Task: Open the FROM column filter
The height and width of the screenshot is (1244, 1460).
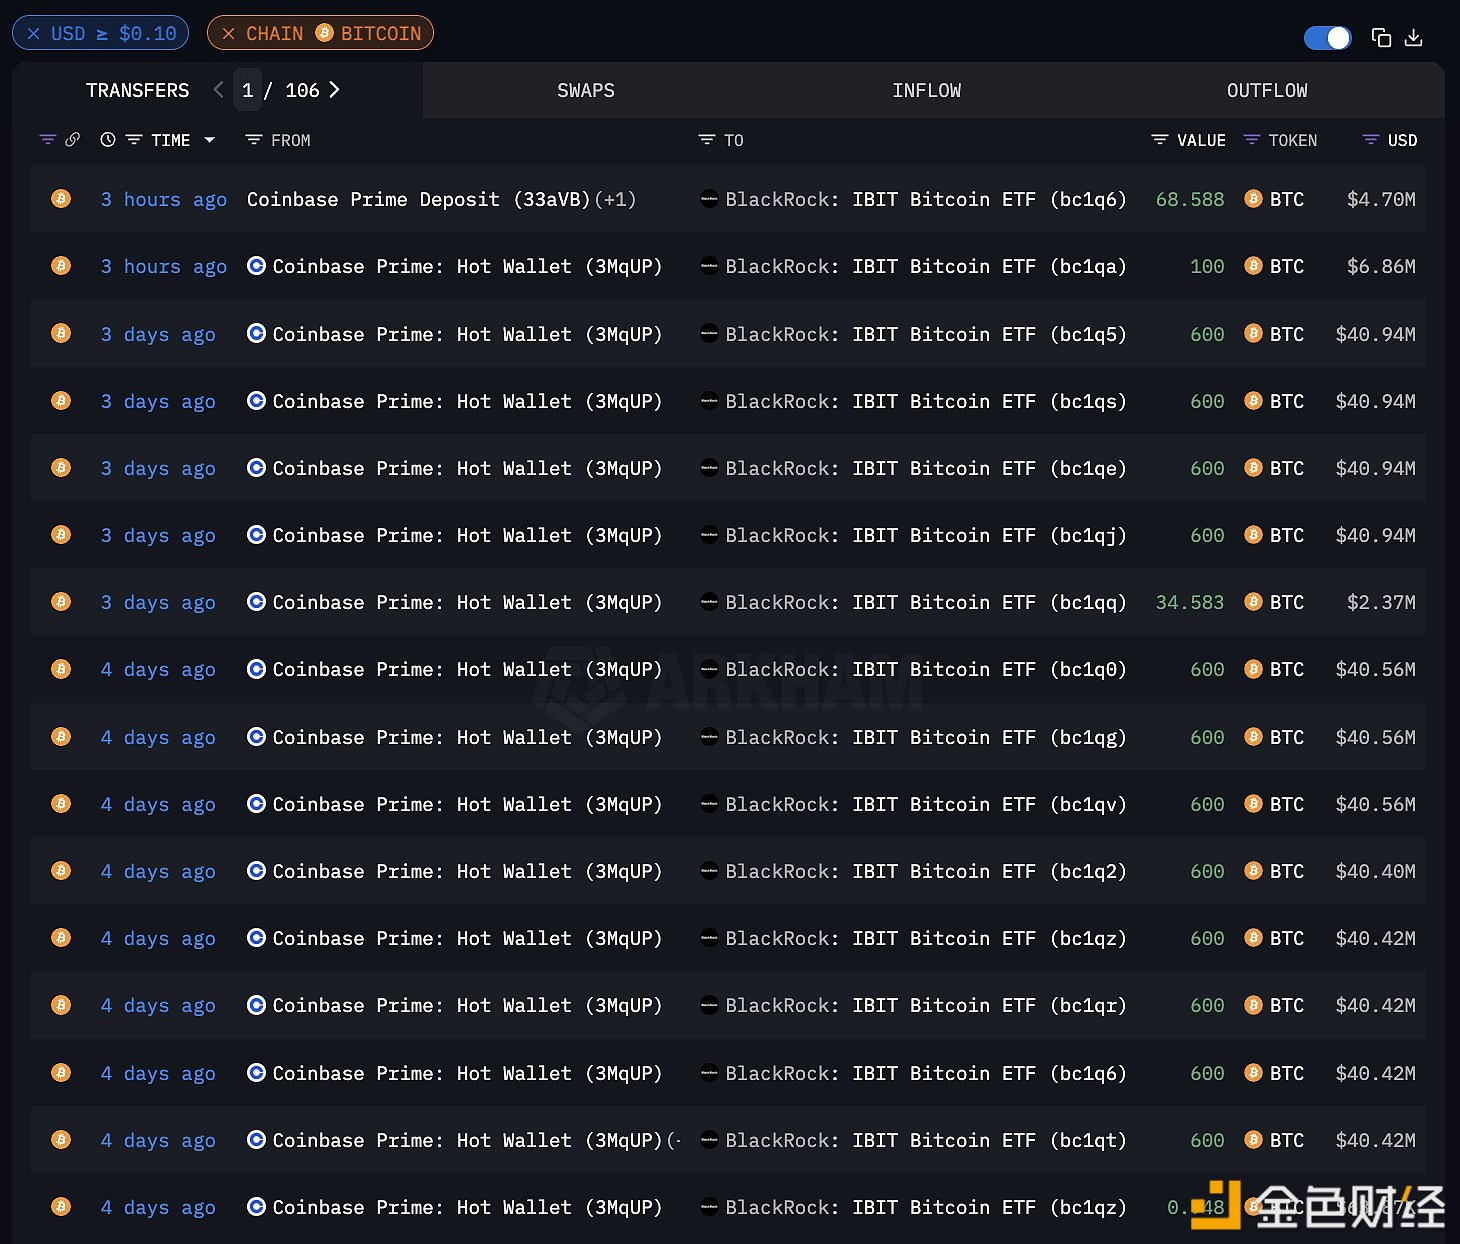Action: tap(254, 140)
